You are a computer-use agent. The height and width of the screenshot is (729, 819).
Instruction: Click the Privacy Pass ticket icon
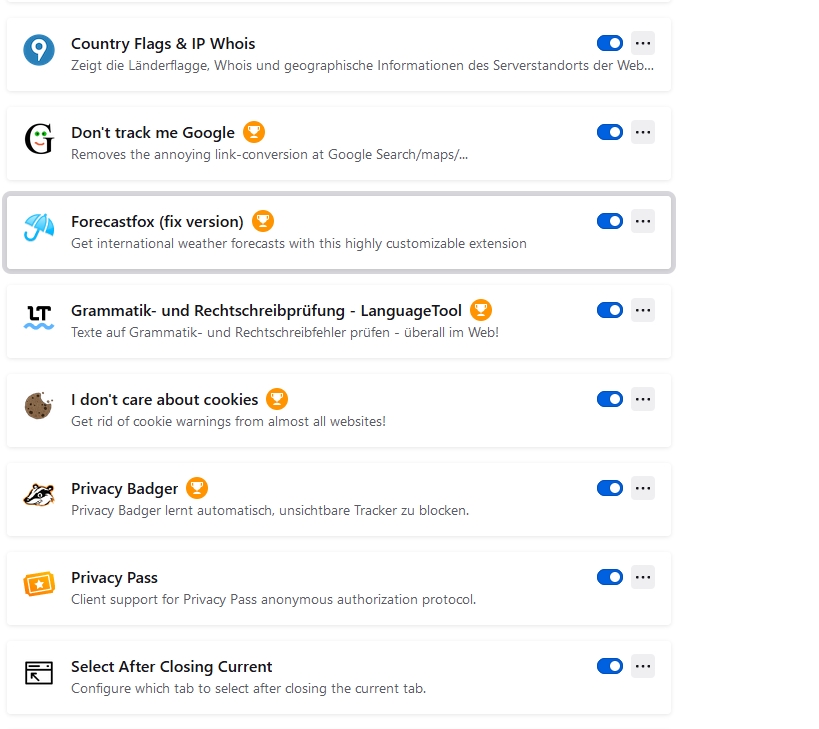[39, 584]
